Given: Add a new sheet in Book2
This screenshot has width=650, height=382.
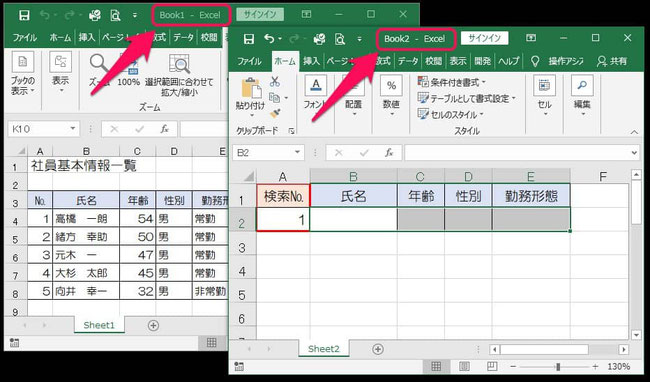Looking at the screenshot, I should [378, 349].
